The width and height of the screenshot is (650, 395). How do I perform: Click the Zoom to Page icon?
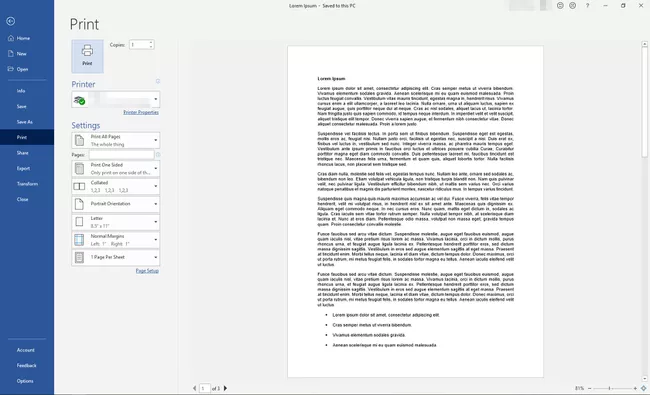[x=644, y=388]
